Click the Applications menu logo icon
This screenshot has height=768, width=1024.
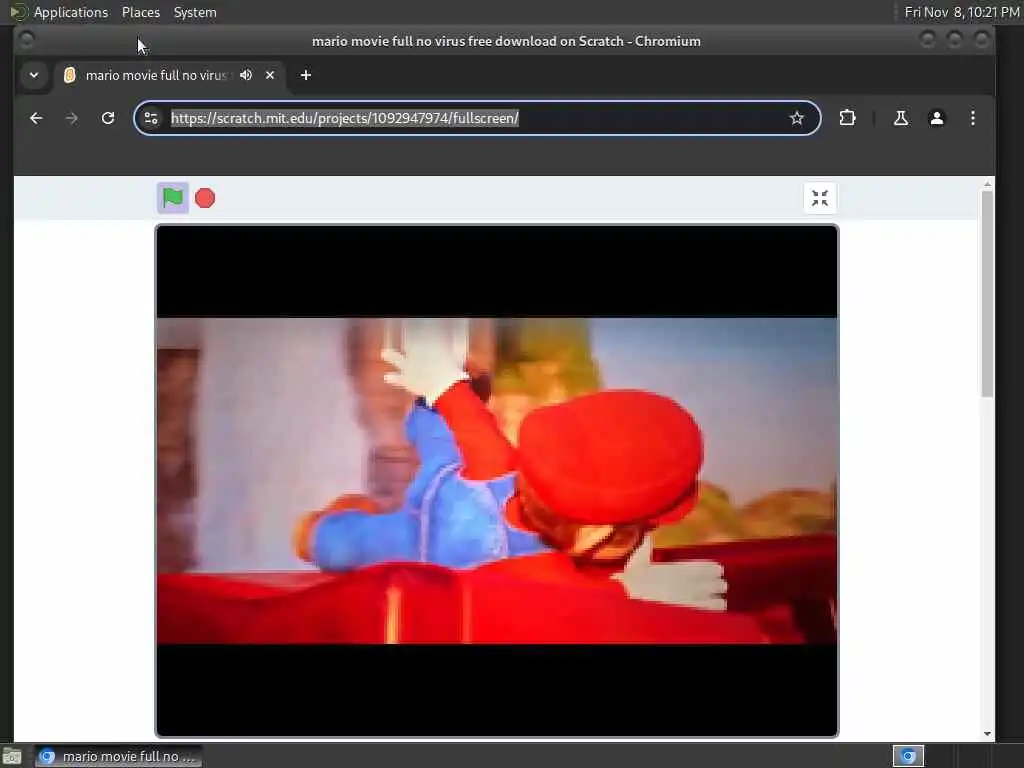(x=18, y=12)
